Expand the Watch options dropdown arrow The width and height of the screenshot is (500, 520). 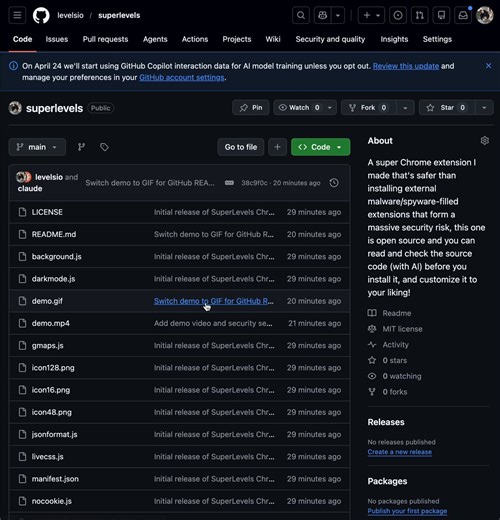[330, 108]
